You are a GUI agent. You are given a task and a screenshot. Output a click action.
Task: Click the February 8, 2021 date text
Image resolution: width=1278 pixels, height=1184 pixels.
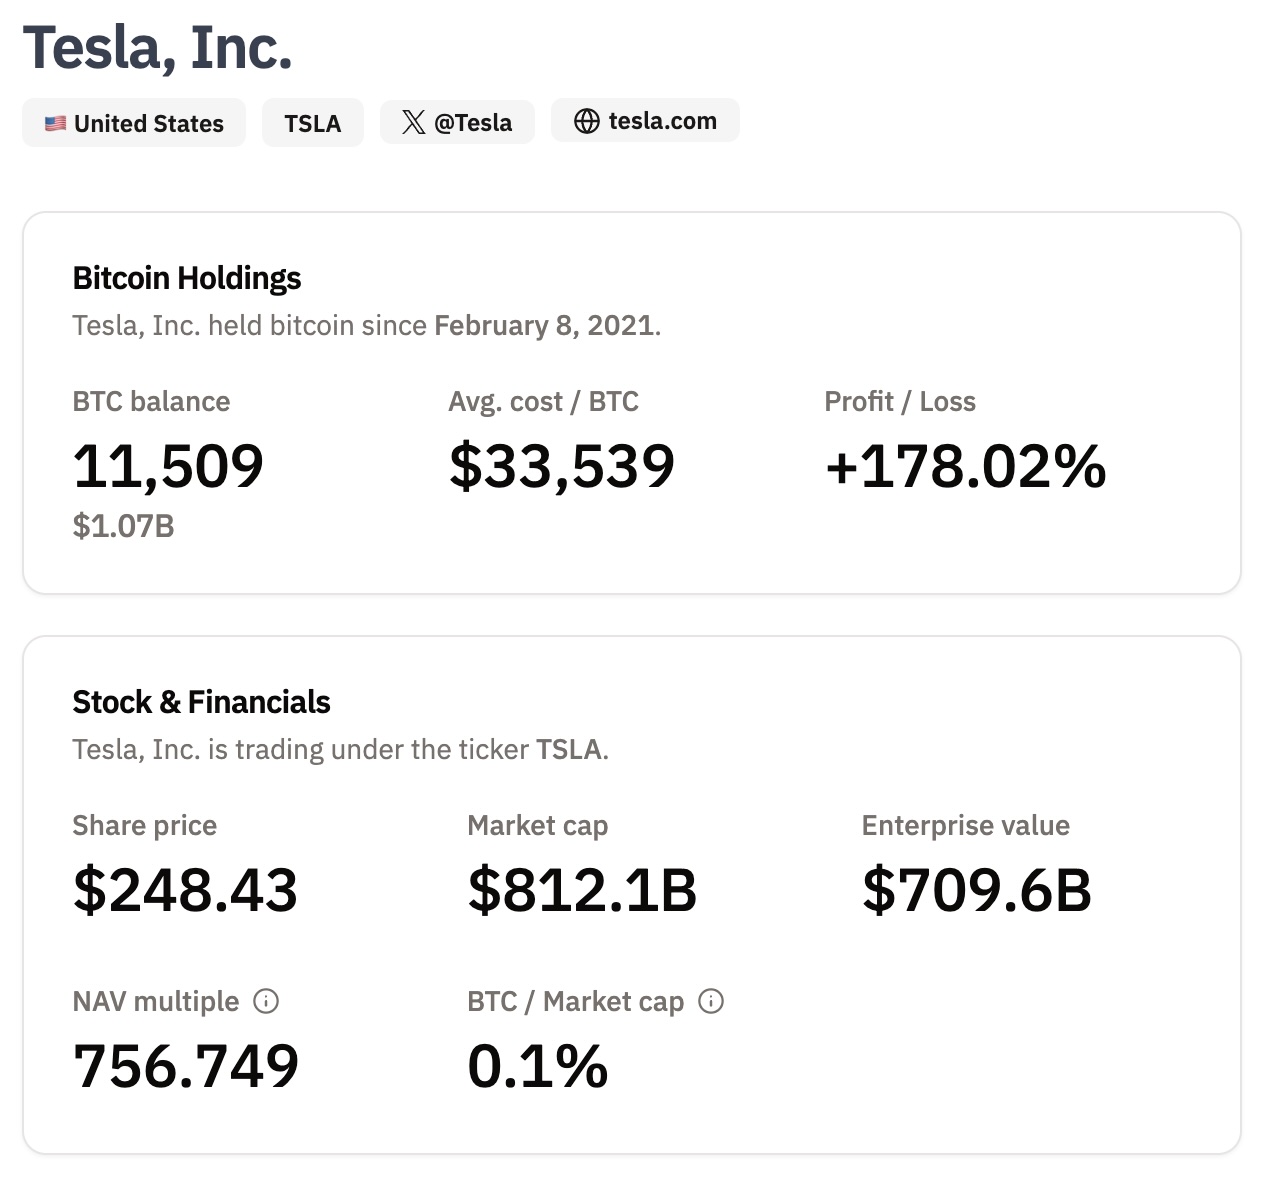(x=544, y=325)
